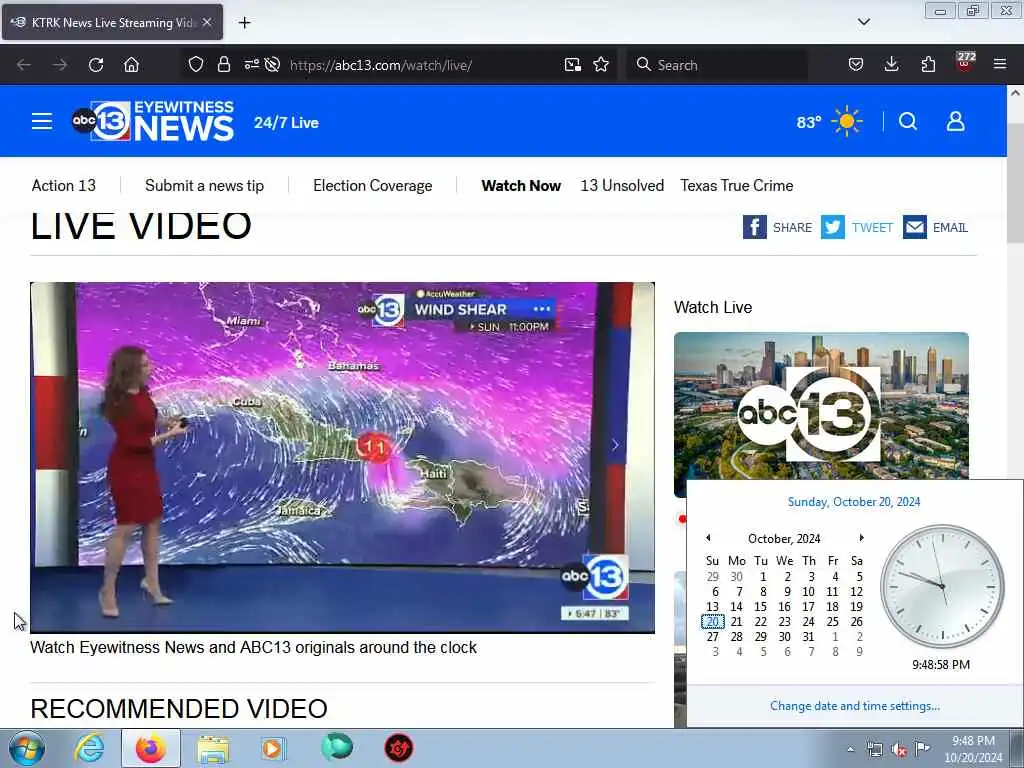Click the Sunday, October 20, 2024 link
Viewport: 1024px width, 768px height.
[x=854, y=502]
